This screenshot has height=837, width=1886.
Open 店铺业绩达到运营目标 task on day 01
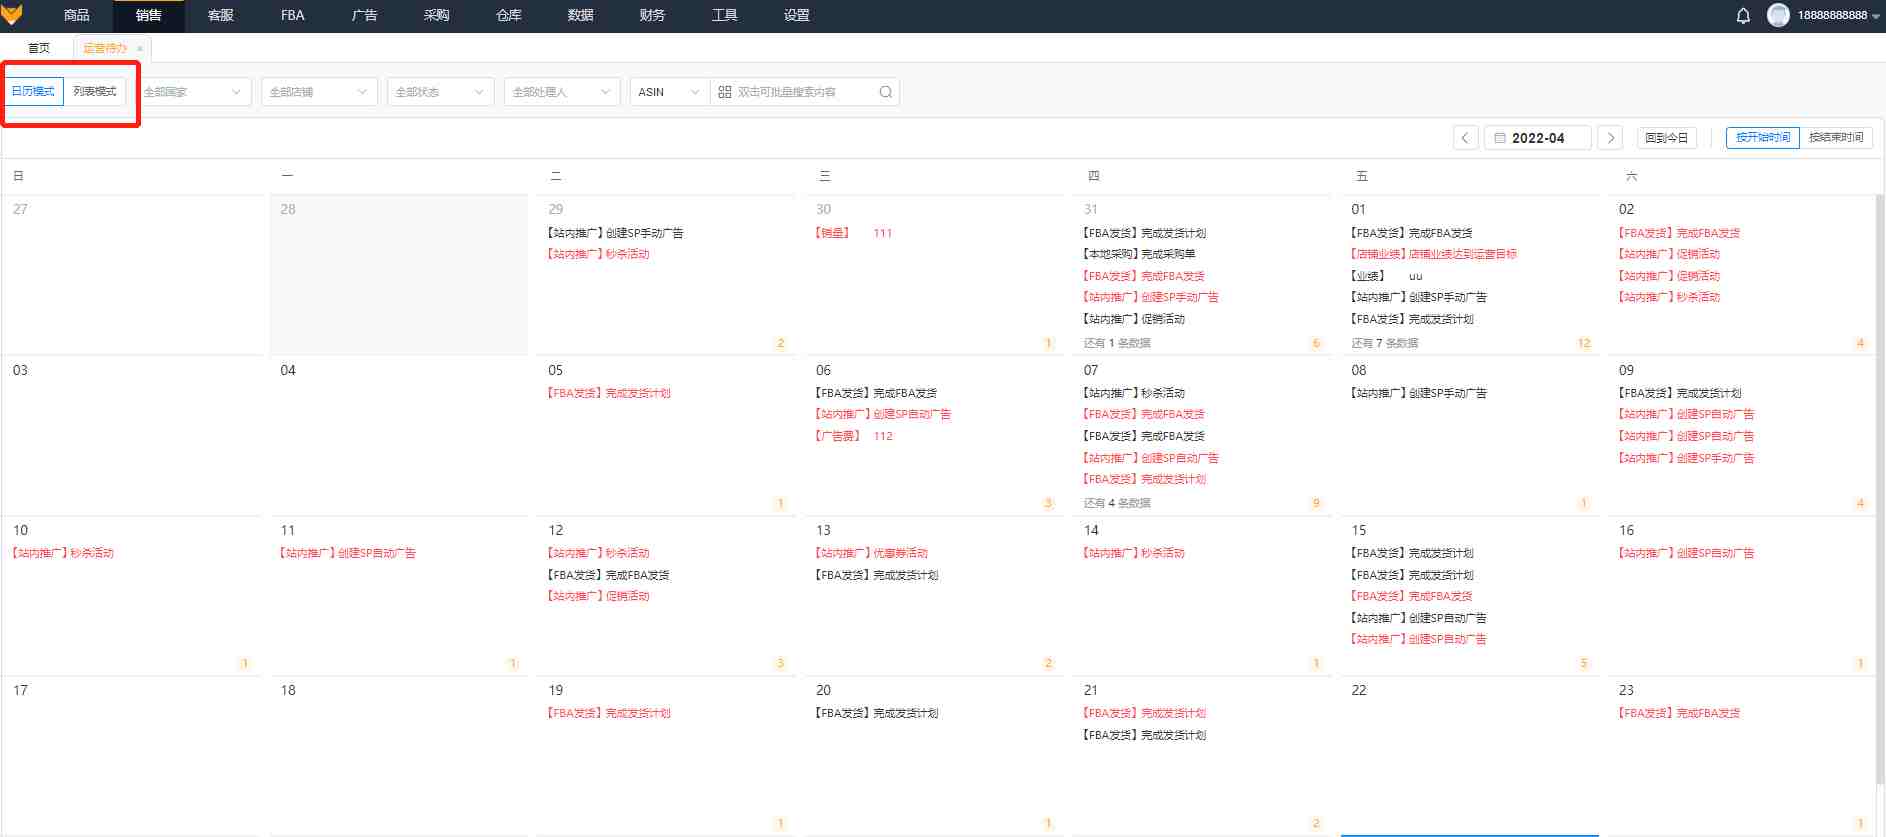pyautogui.click(x=1433, y=254)
